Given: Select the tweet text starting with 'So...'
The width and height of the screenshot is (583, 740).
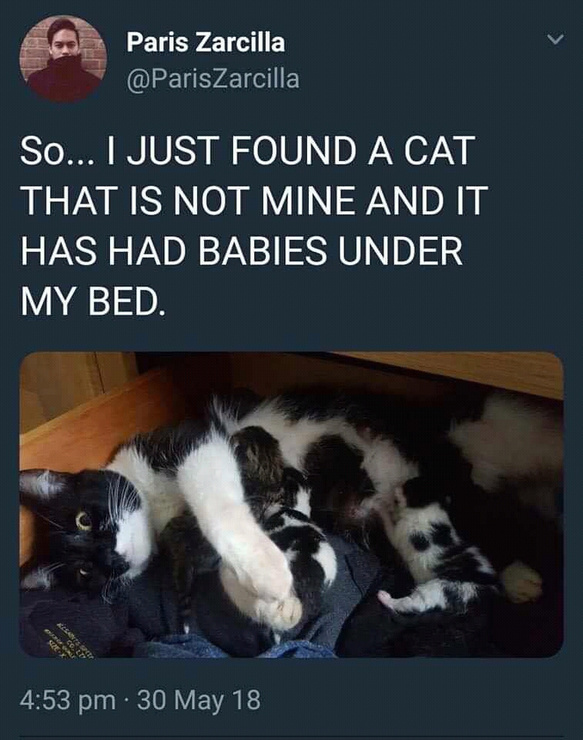Looking at the screenshot, I should [253, 226].
